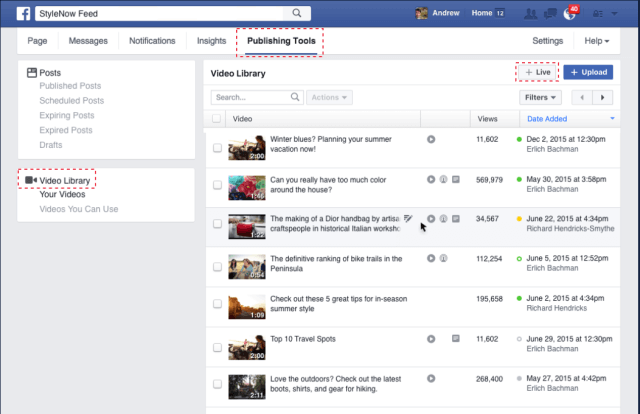The width and height of the screenshot is (640, 414).
Task: Switch to the Insights tab
Action: (x=211, y=41)
